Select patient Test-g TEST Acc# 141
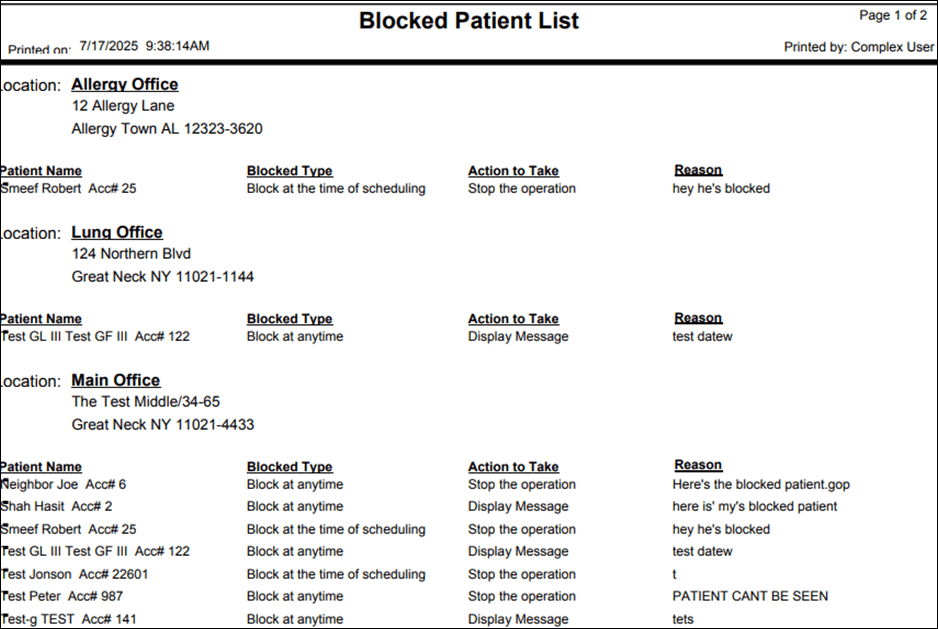938x629 pixels. 69,619
